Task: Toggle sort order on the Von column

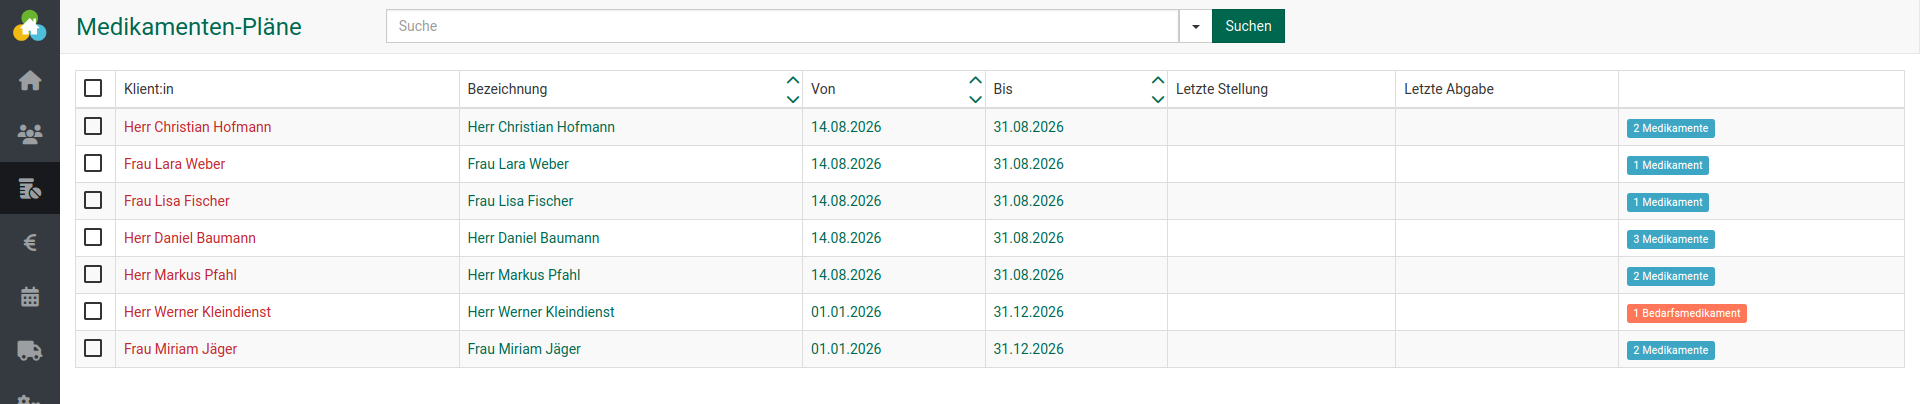Action: click(976, 89)
